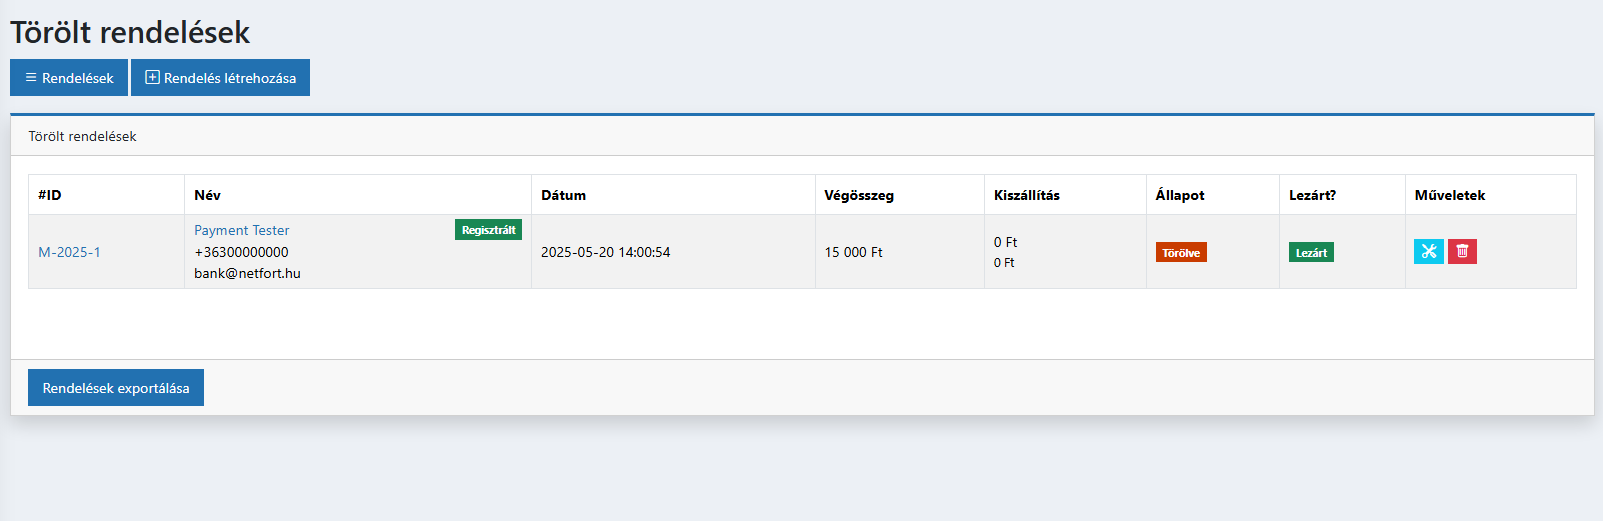Screen dimensions: 1603x521
Task: Click the Dátum column header
Action: coord(563,195)
